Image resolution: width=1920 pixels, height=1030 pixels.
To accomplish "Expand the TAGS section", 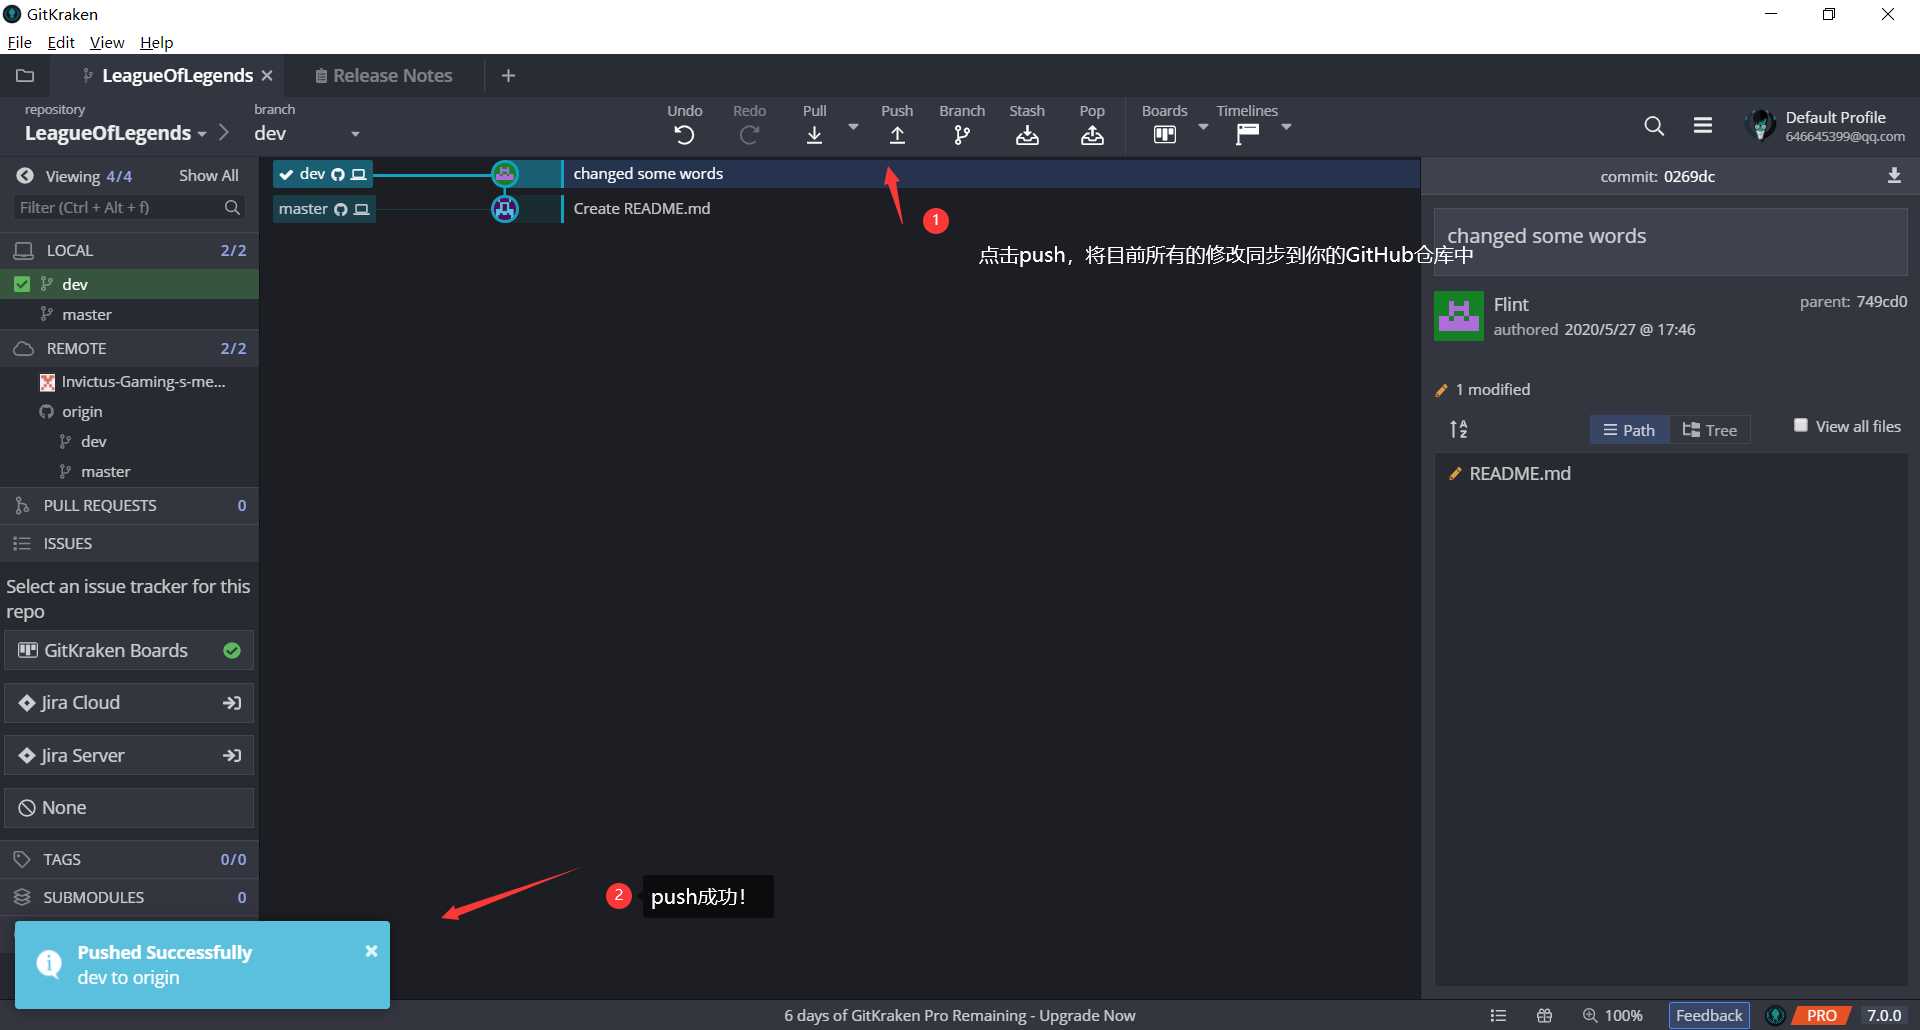I will 129,859.
